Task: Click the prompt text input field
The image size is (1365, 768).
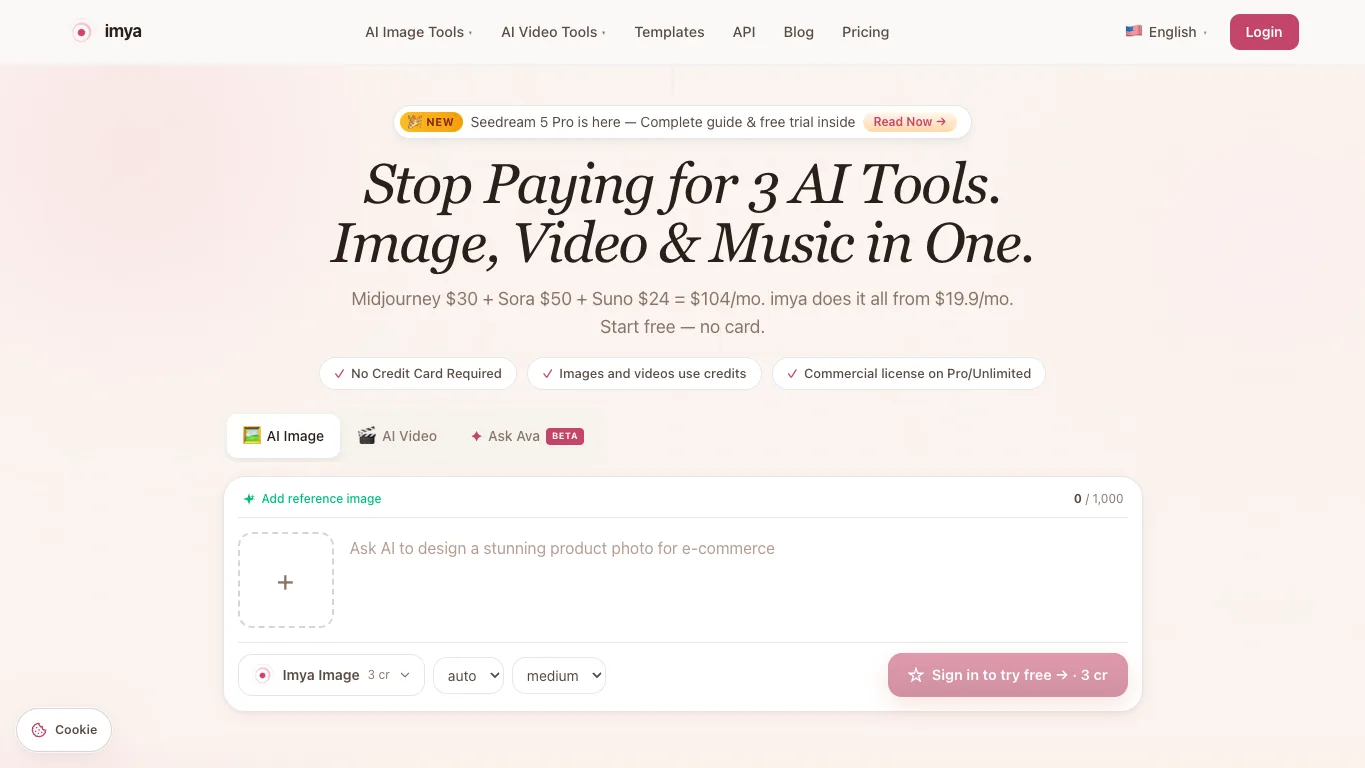Action: [738, 580]
